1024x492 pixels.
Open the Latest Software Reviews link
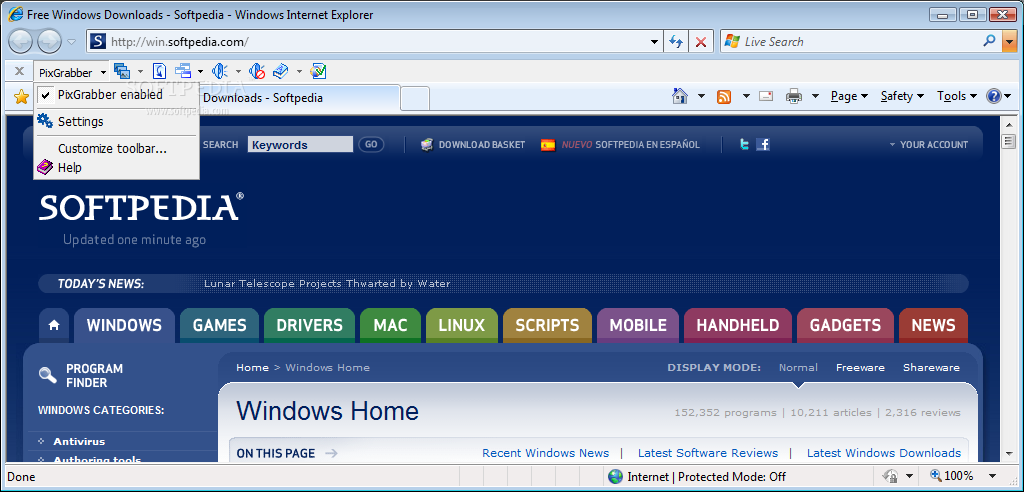[x=708, y=453]
